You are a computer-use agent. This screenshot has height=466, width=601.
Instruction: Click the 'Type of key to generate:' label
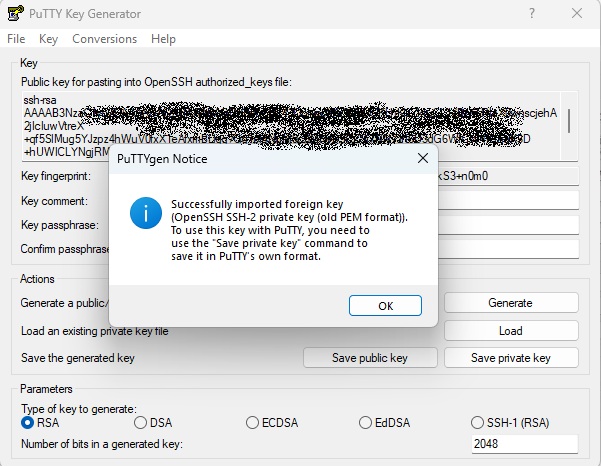coord(79,409)
